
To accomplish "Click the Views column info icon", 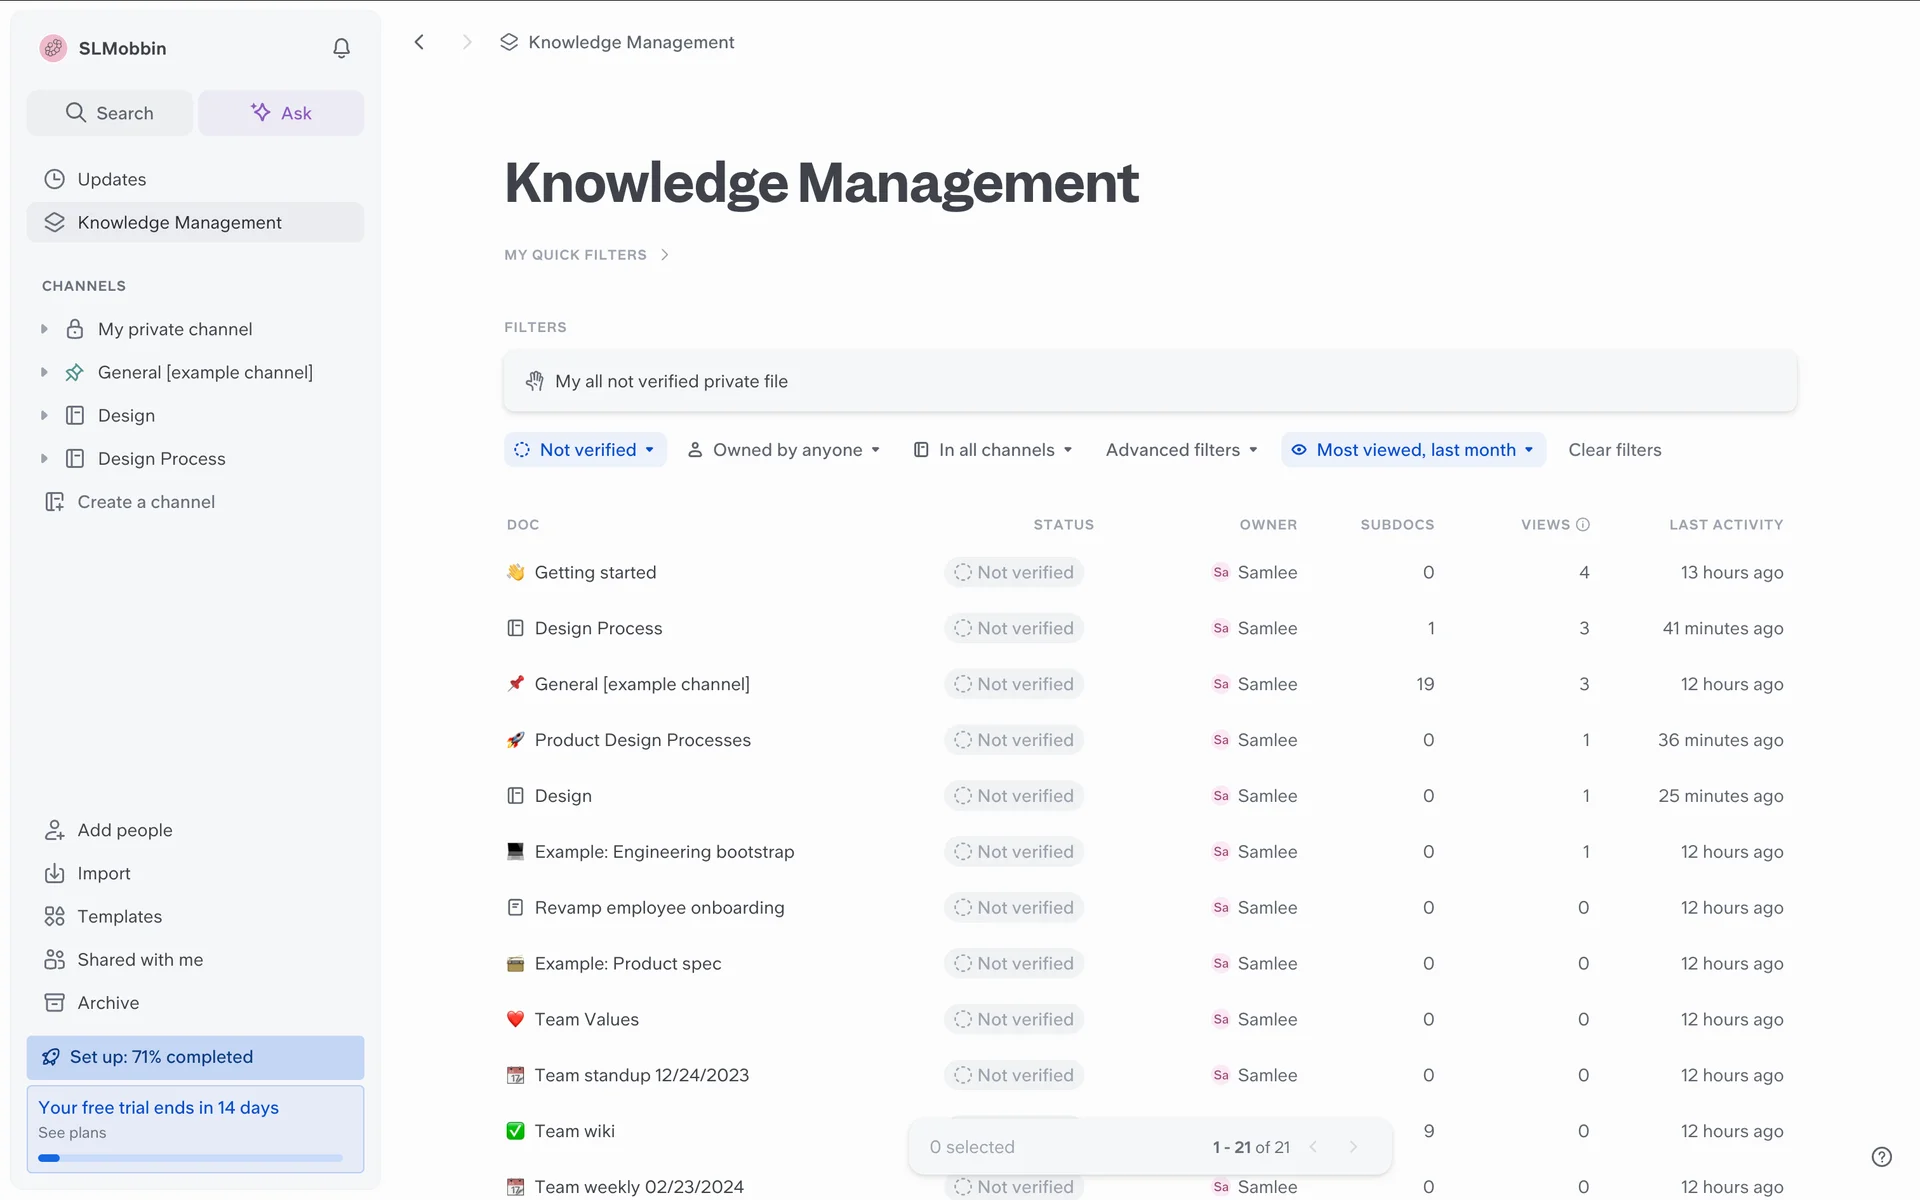I will coord(1583,525).
